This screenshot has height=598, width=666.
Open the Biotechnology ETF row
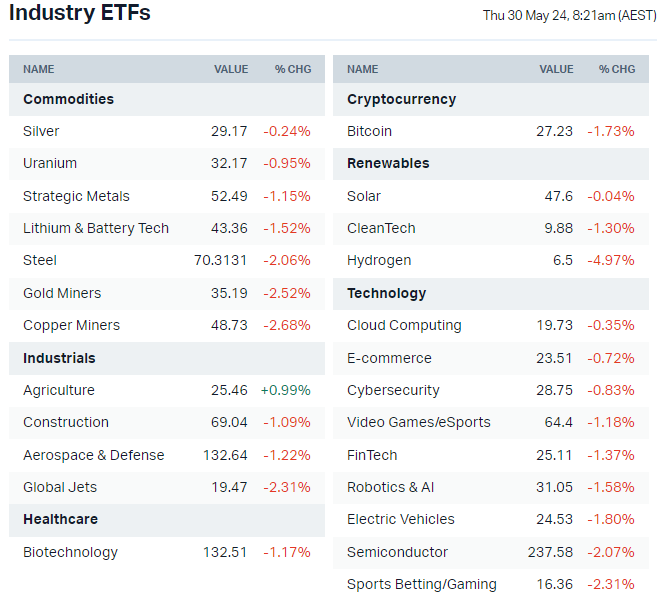(70, 552)
